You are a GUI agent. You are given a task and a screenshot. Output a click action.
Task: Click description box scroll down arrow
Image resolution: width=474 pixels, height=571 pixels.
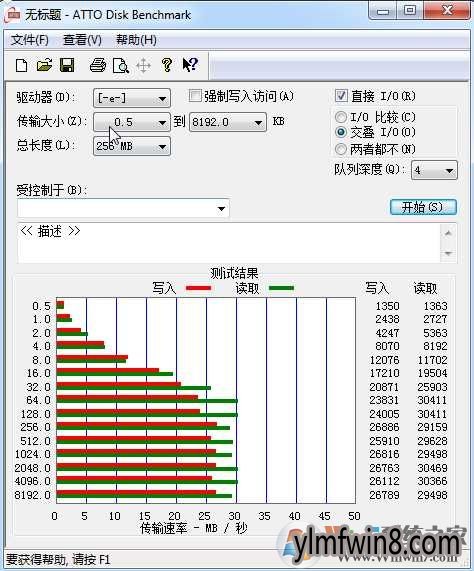pos(448,253)
